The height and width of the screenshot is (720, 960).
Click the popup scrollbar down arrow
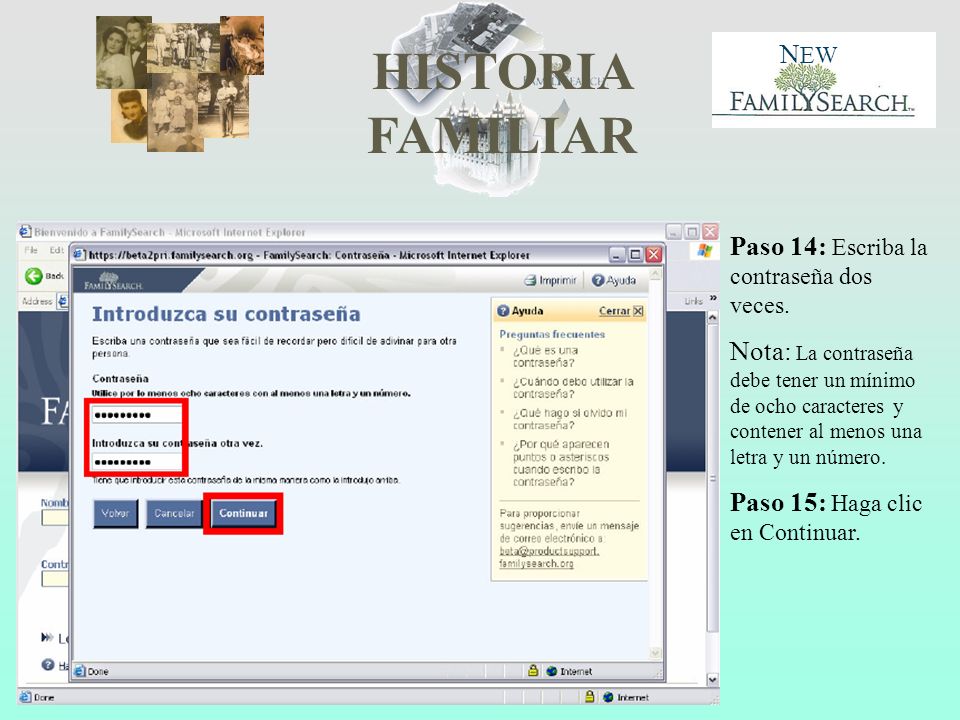click(655, 653)
